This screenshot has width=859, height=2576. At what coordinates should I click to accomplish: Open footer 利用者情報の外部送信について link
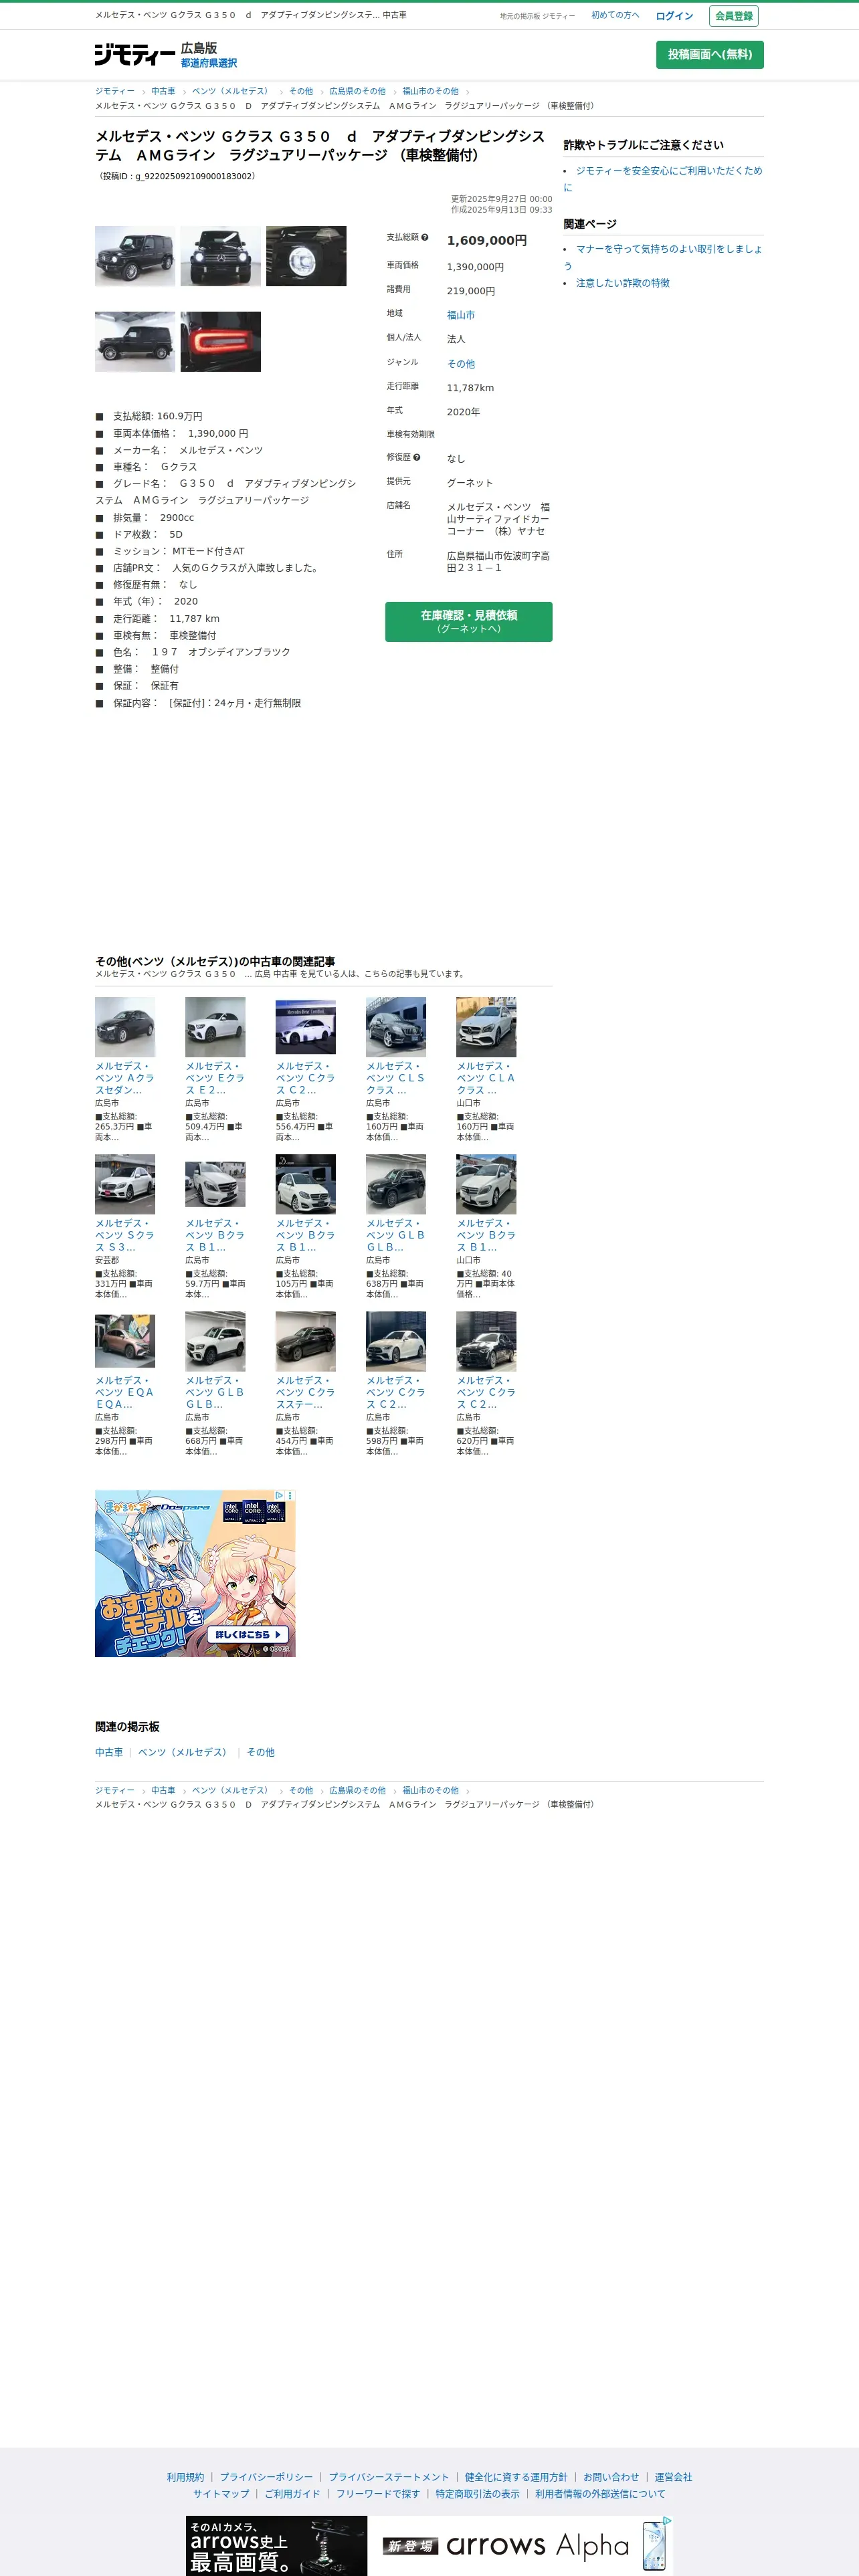pos(600,2494)
